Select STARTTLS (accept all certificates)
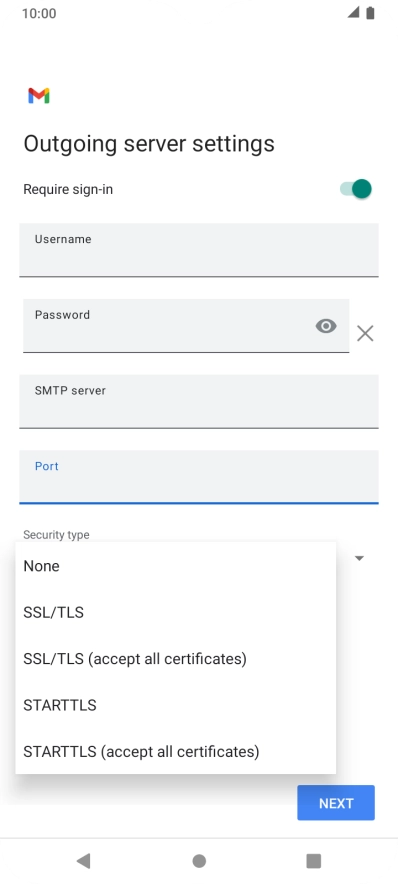This screenshot has height=884, width=398. point(176,751)
